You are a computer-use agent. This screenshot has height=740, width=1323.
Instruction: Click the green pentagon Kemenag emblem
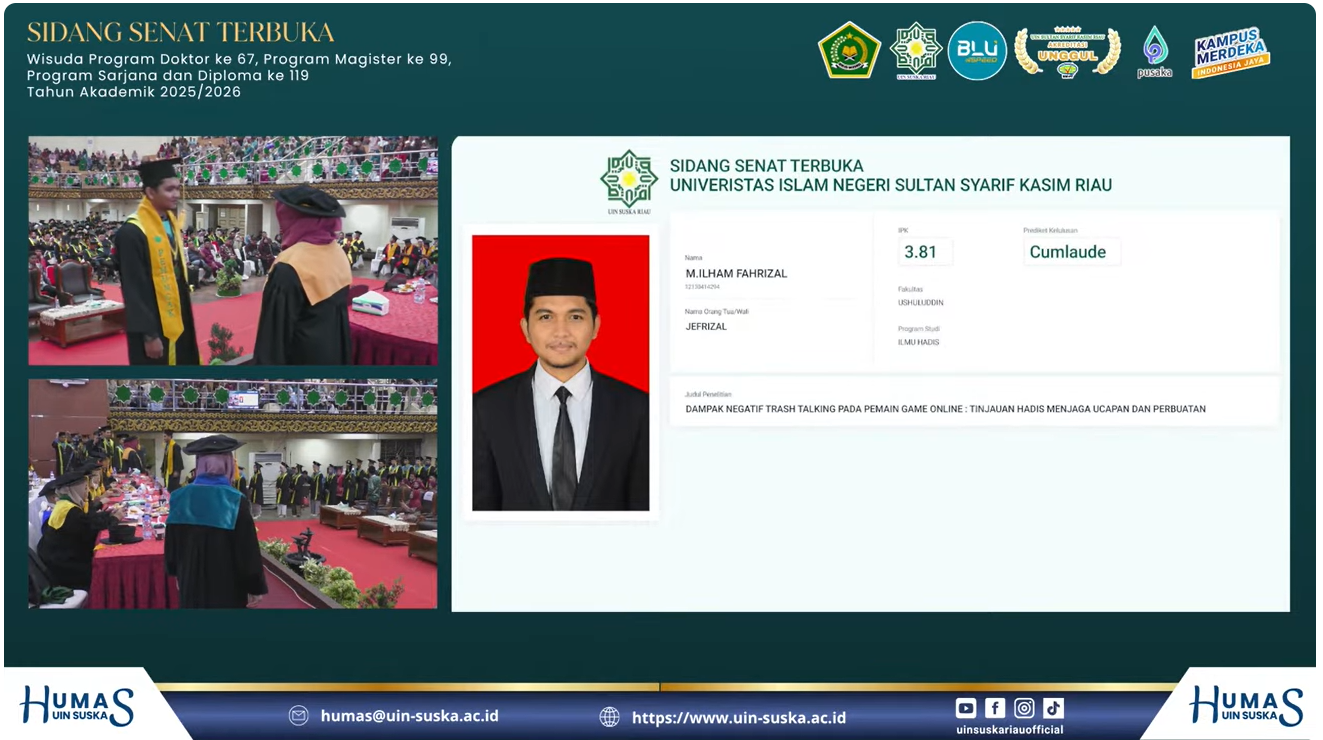pyautogui.click(x=849, y=51)
